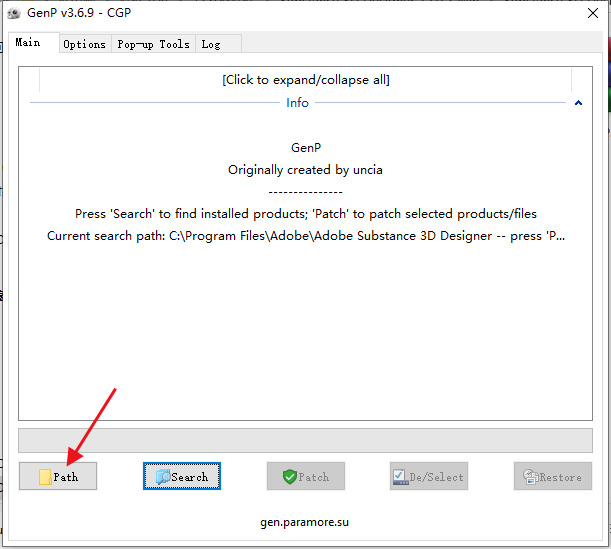The height and width of the screenshot is (549, 611).
Task: Click the Info group label
Action: click(297, 103)
